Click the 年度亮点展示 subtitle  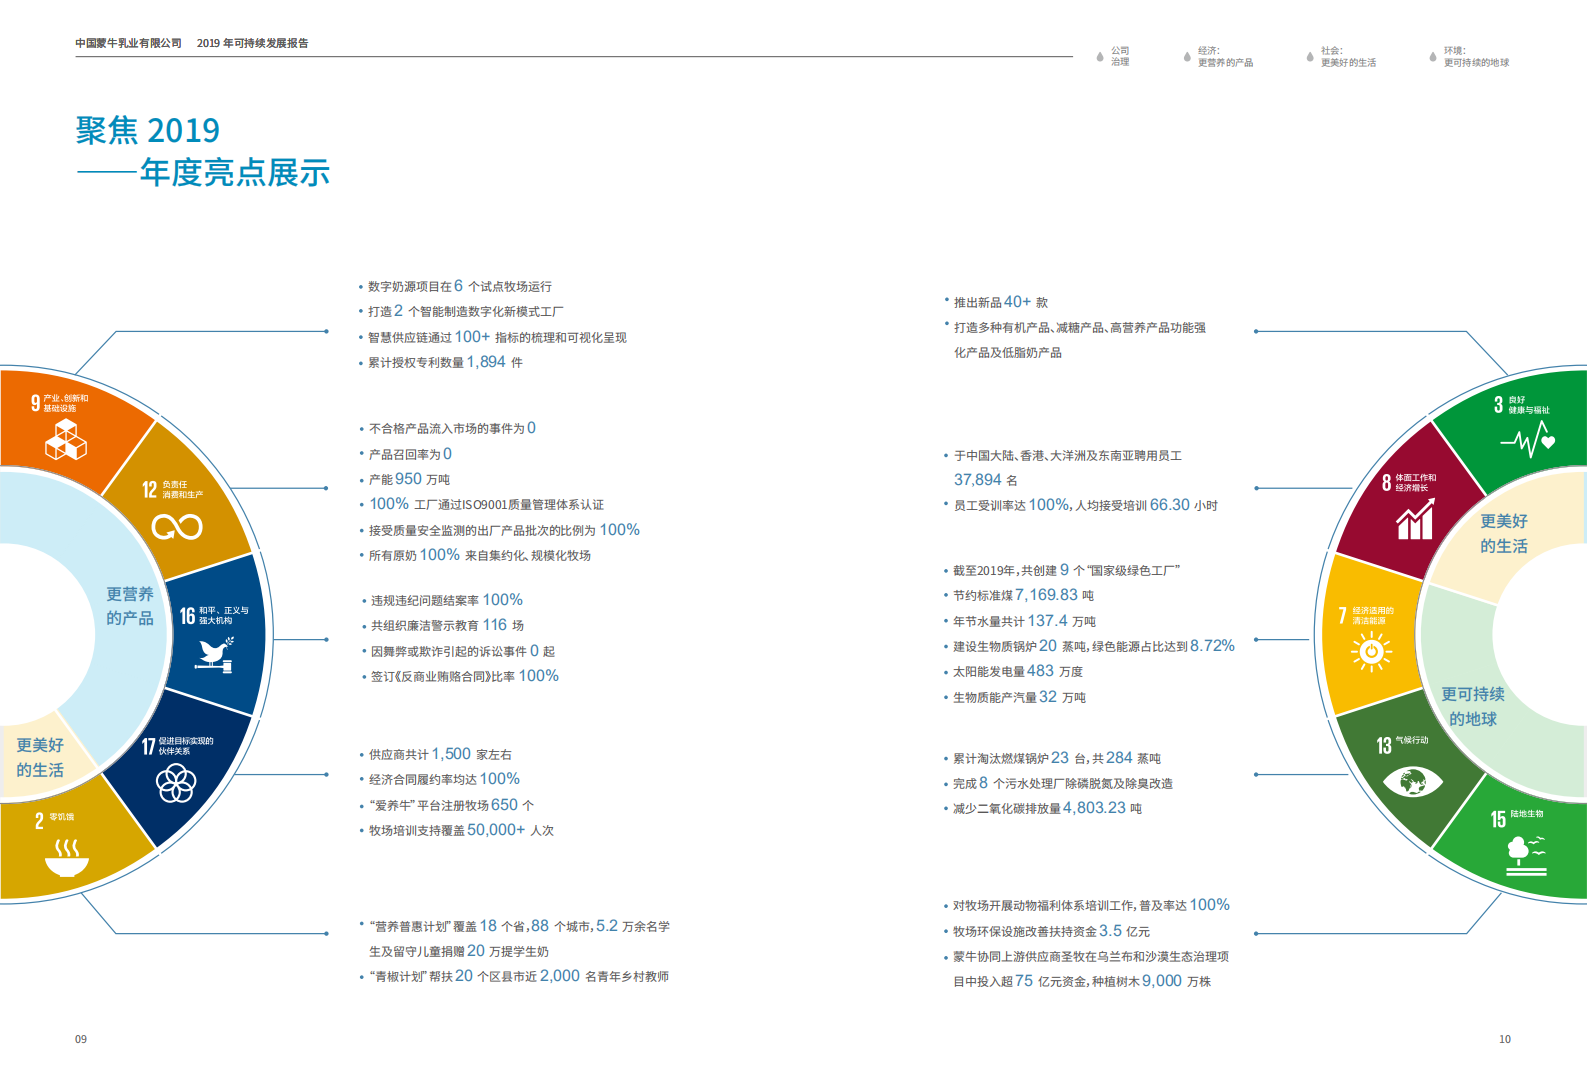coord(235,172)
